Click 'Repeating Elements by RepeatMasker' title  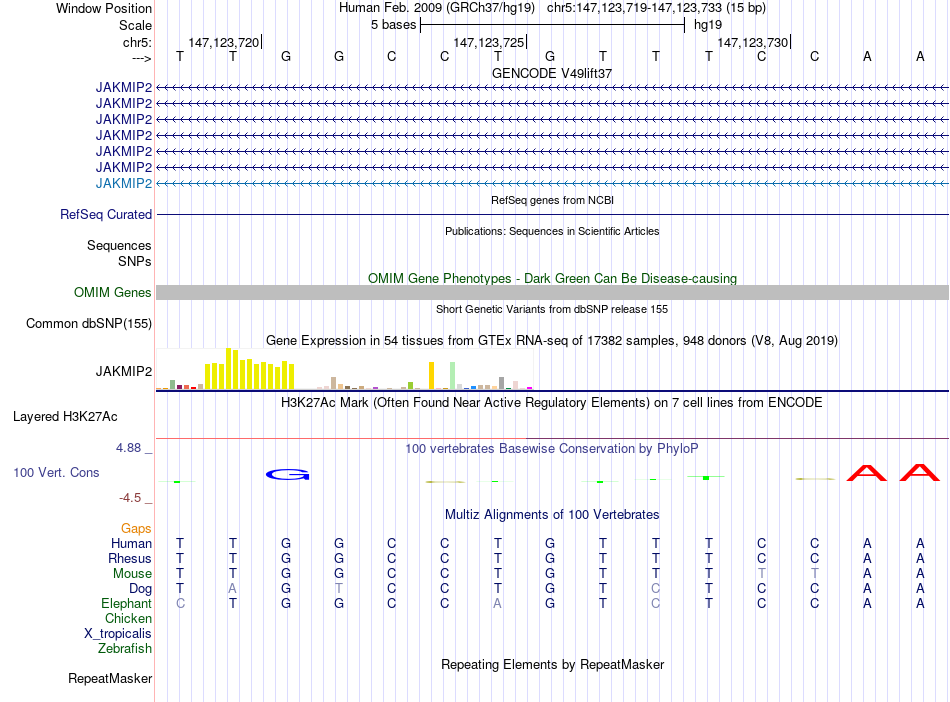click(x=553, y=664)
